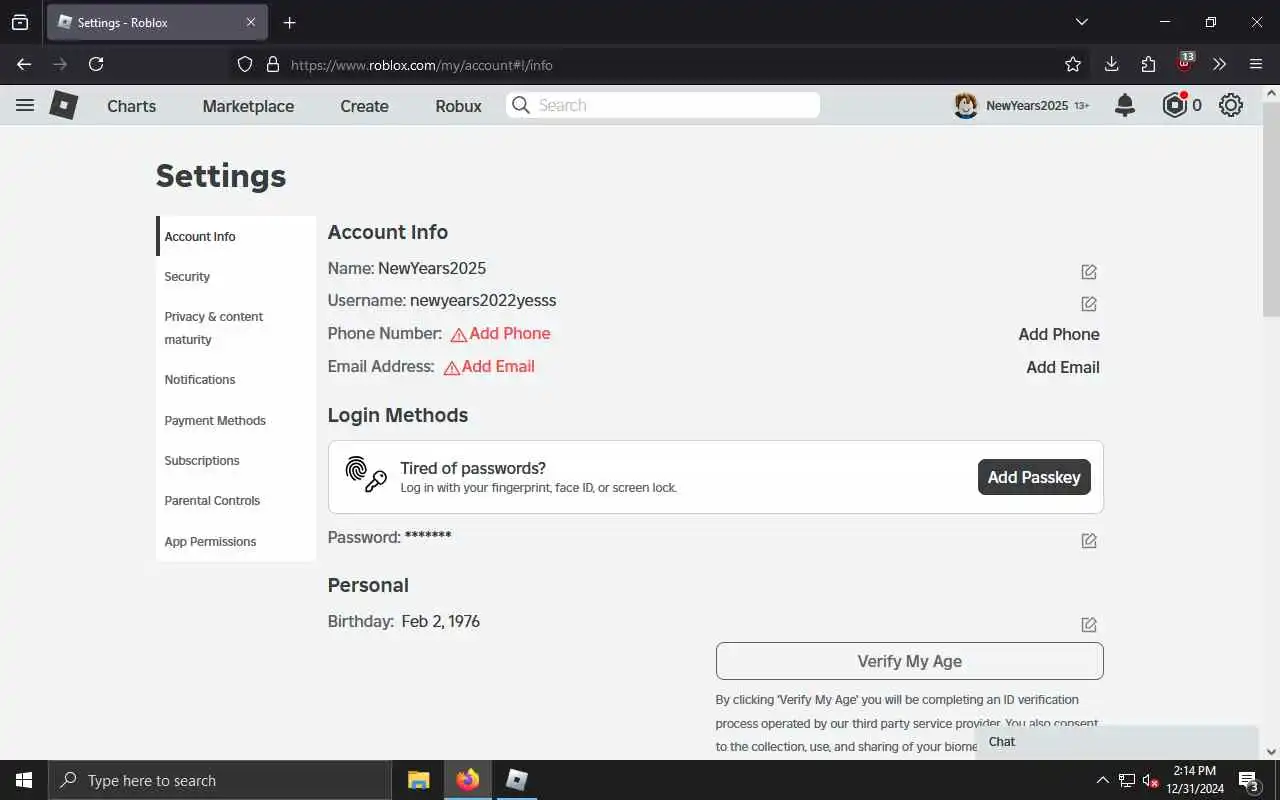This screenshot has width=1280, height=800.
Task: Bookmark this page with star icon
Action: [1073, 64]
